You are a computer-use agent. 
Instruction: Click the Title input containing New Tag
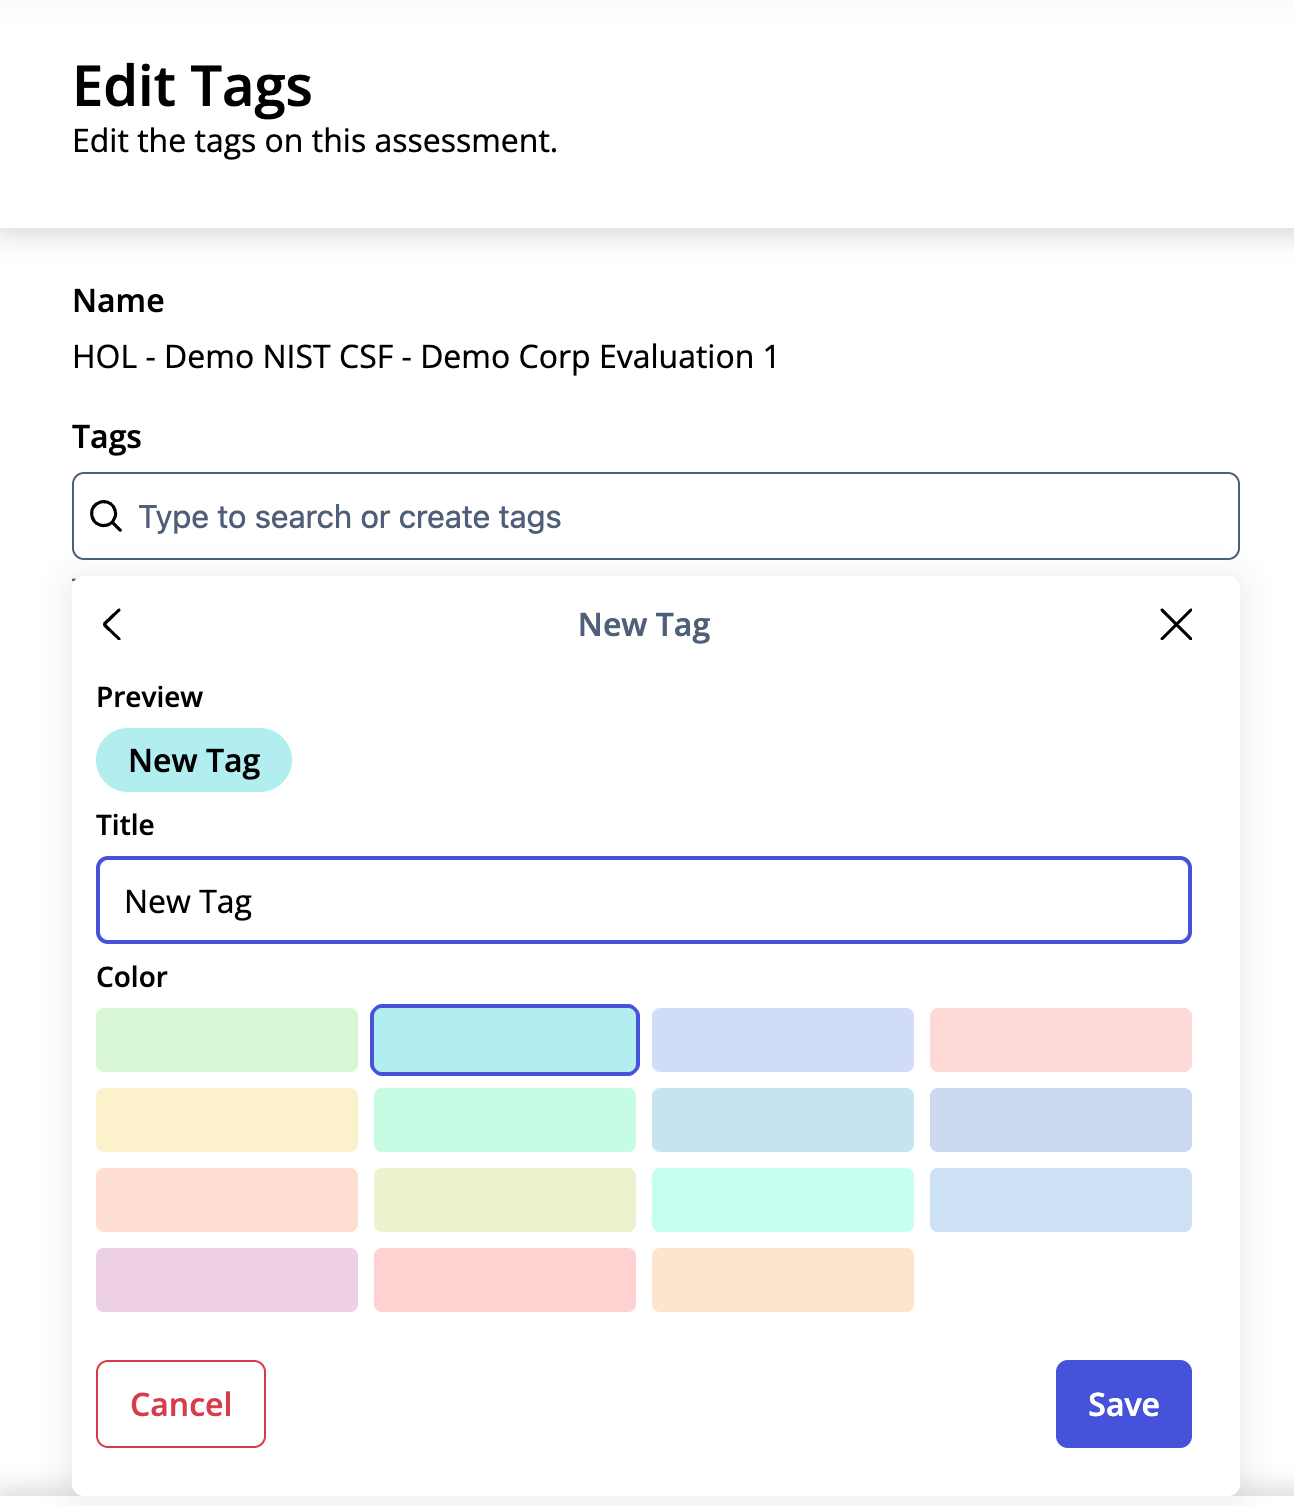[644, 900]
